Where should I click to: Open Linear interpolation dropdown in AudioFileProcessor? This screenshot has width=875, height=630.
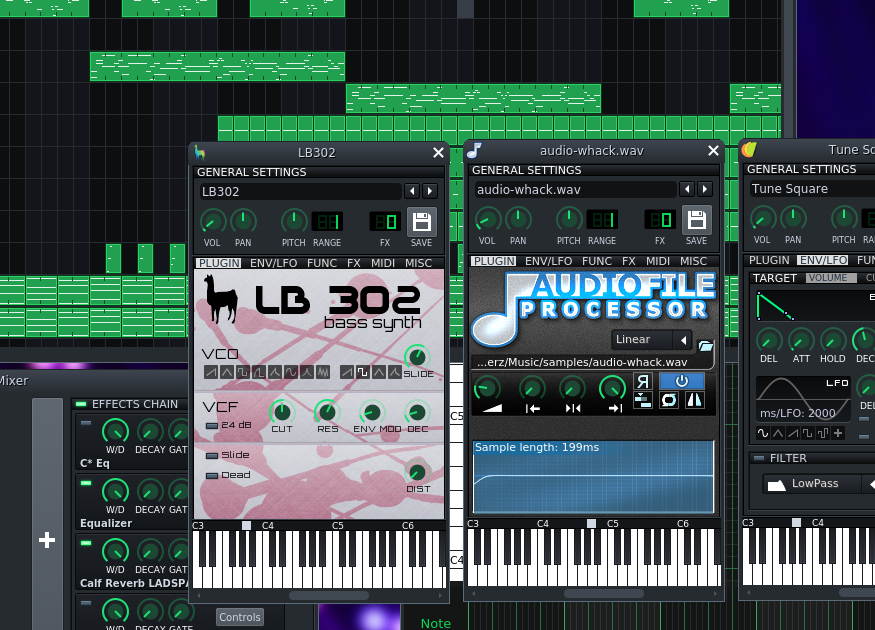point(652,339)
